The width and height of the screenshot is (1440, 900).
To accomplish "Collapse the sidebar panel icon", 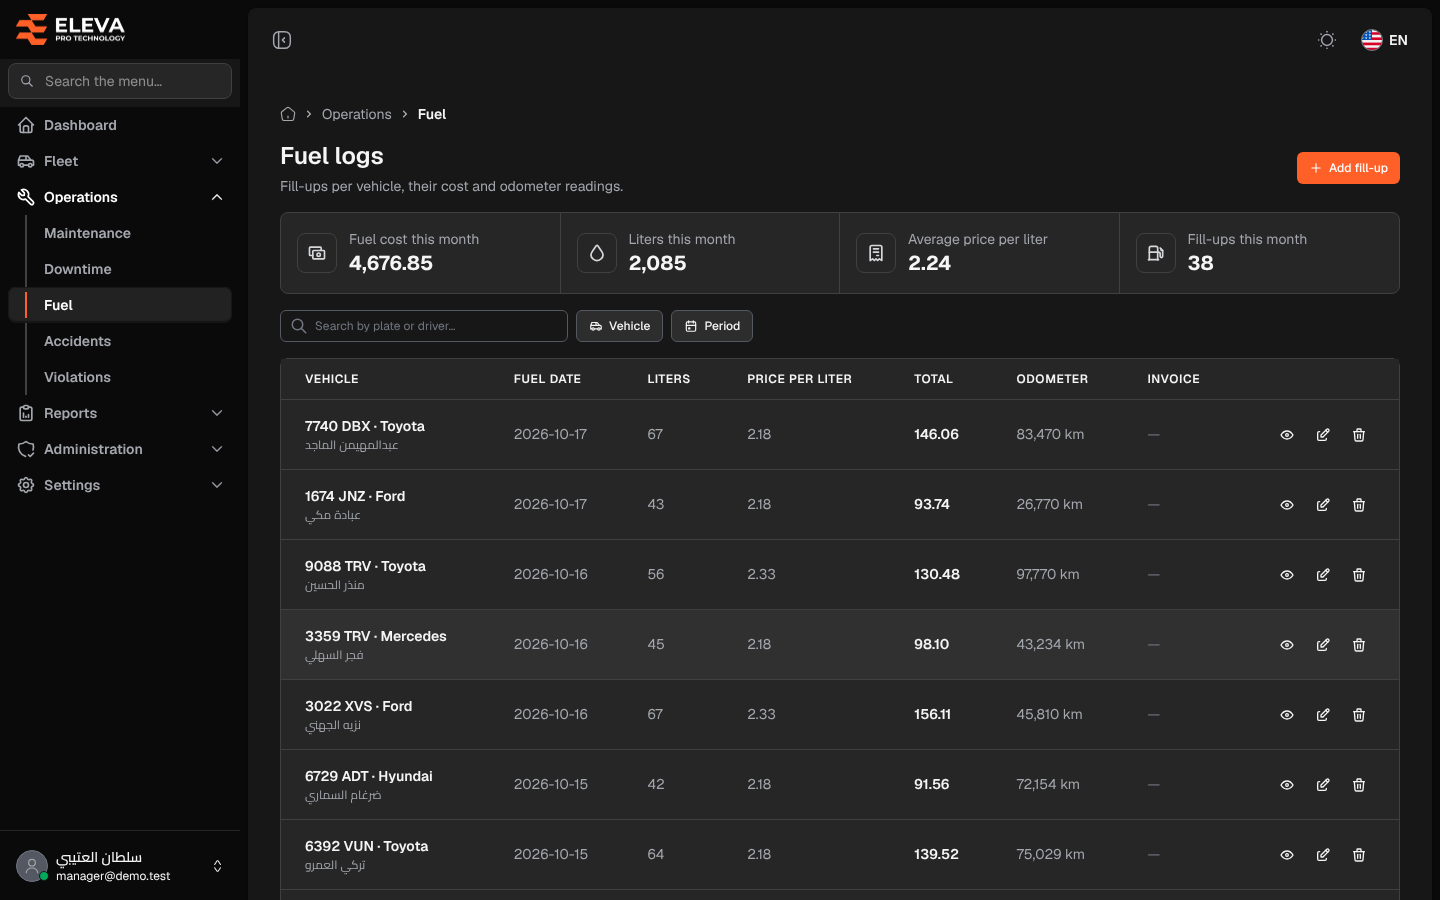I will pos(282,40).
